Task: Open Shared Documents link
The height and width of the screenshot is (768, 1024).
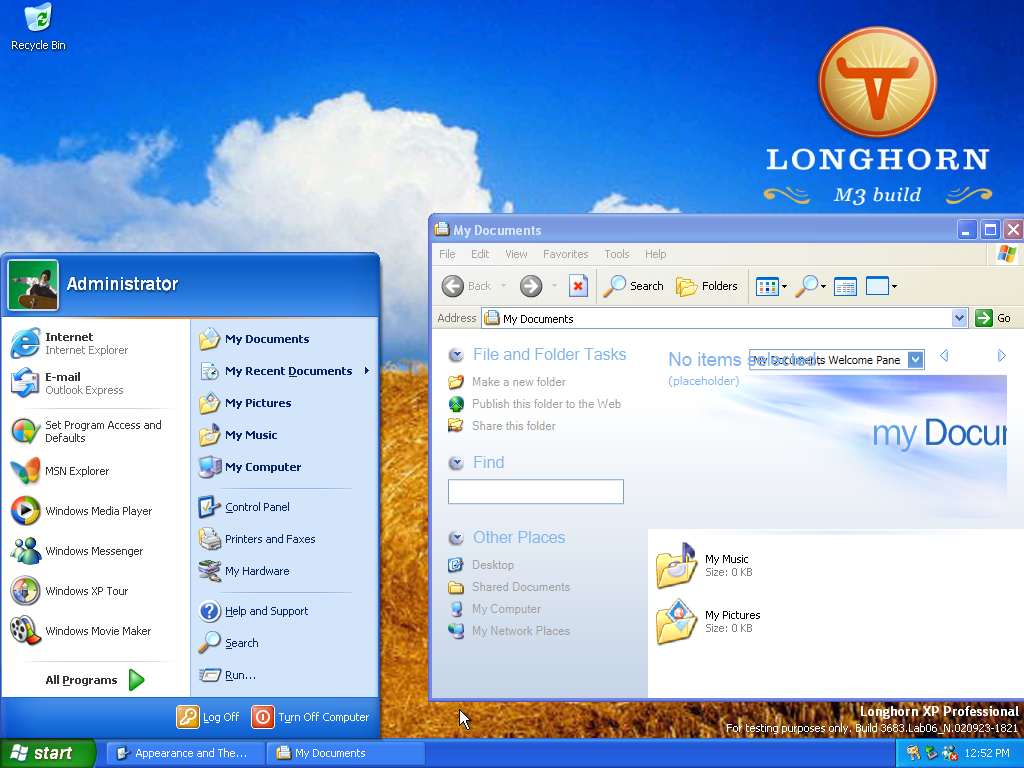Action: (520, 587)
